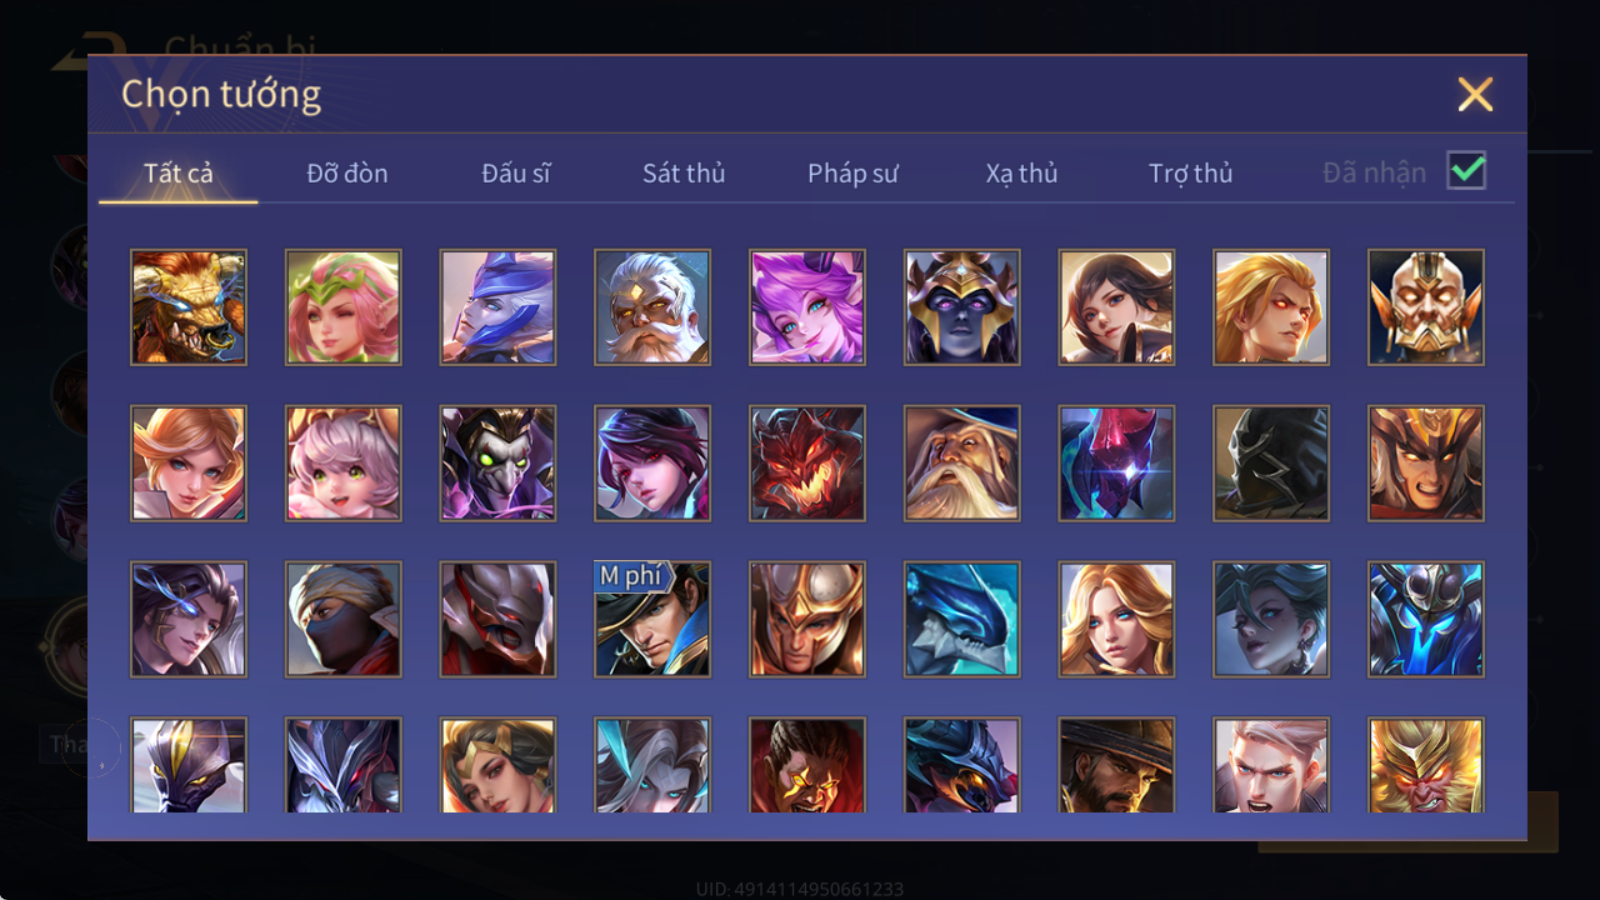
Task: Show the Sát thủ heroes tab
Action: tap(684, 173)
